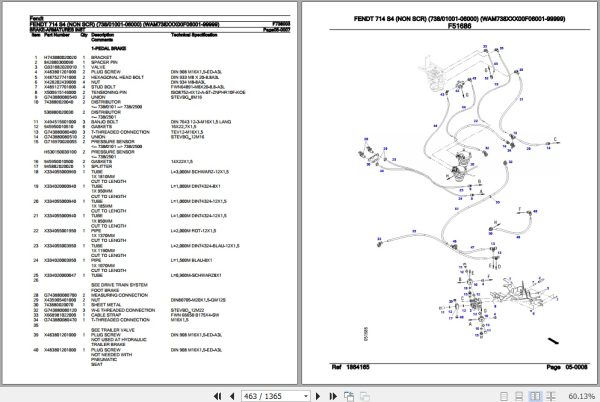Image resolution: width=600 pixels, height=402 pixels.
Task: Click the Technical Specification column header
Action: [x=194, y=35]
